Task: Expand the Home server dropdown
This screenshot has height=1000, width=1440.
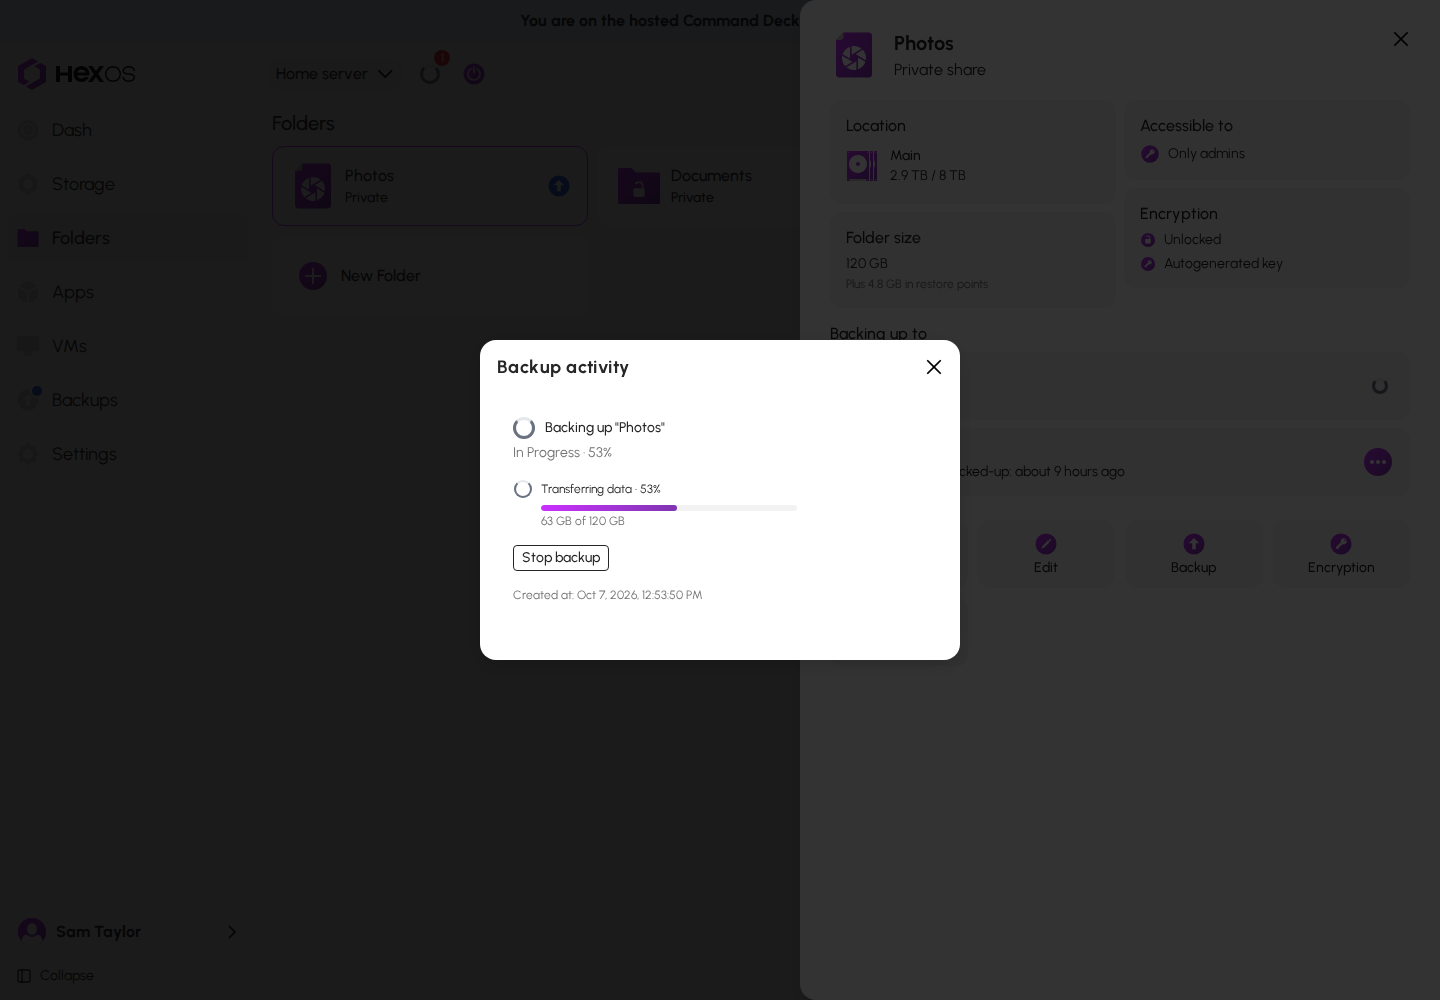Action: click(x=334, y=74)
